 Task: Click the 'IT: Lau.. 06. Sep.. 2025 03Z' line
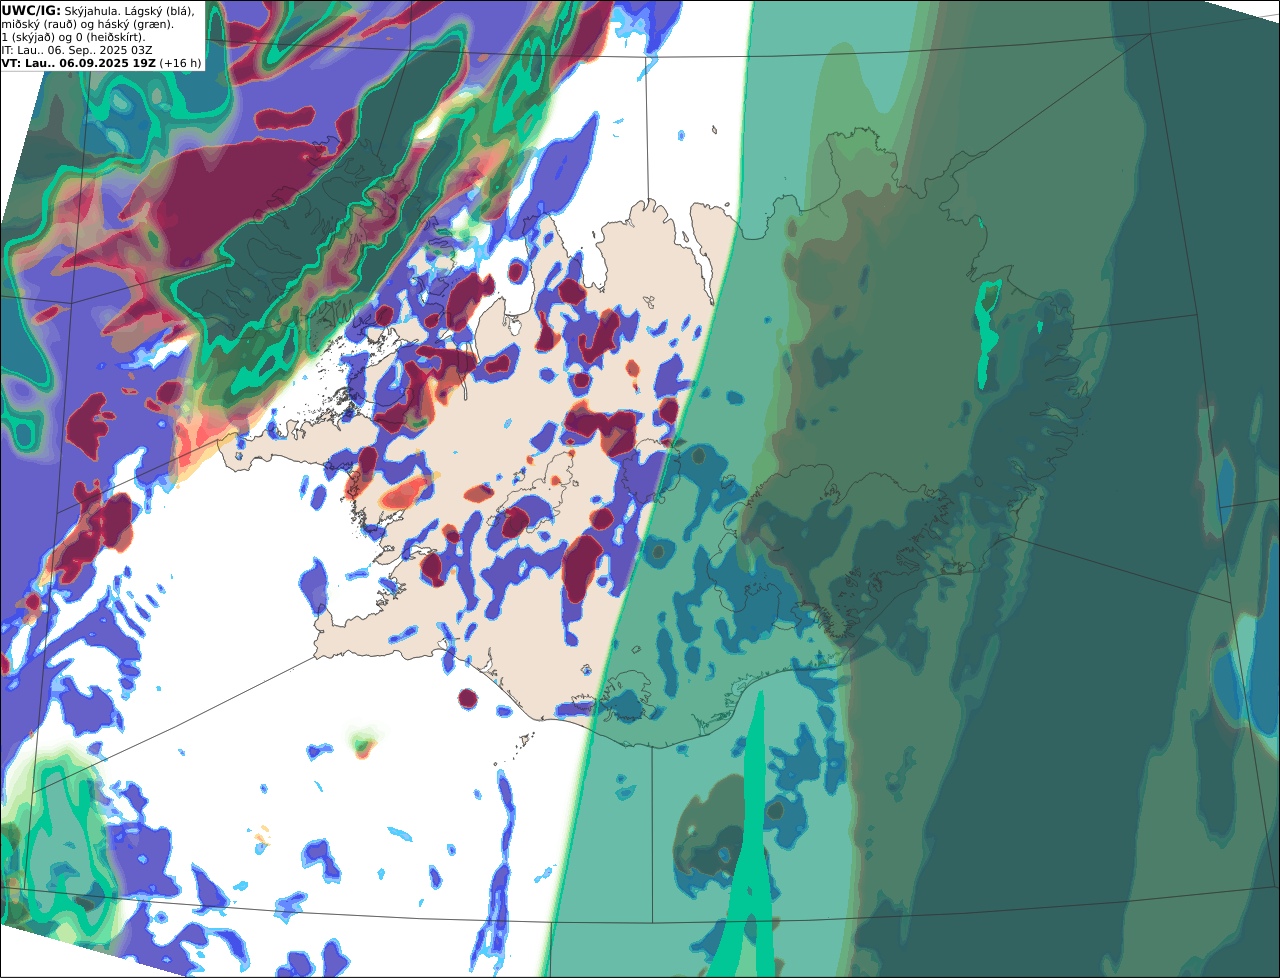[x=77, y=50]
